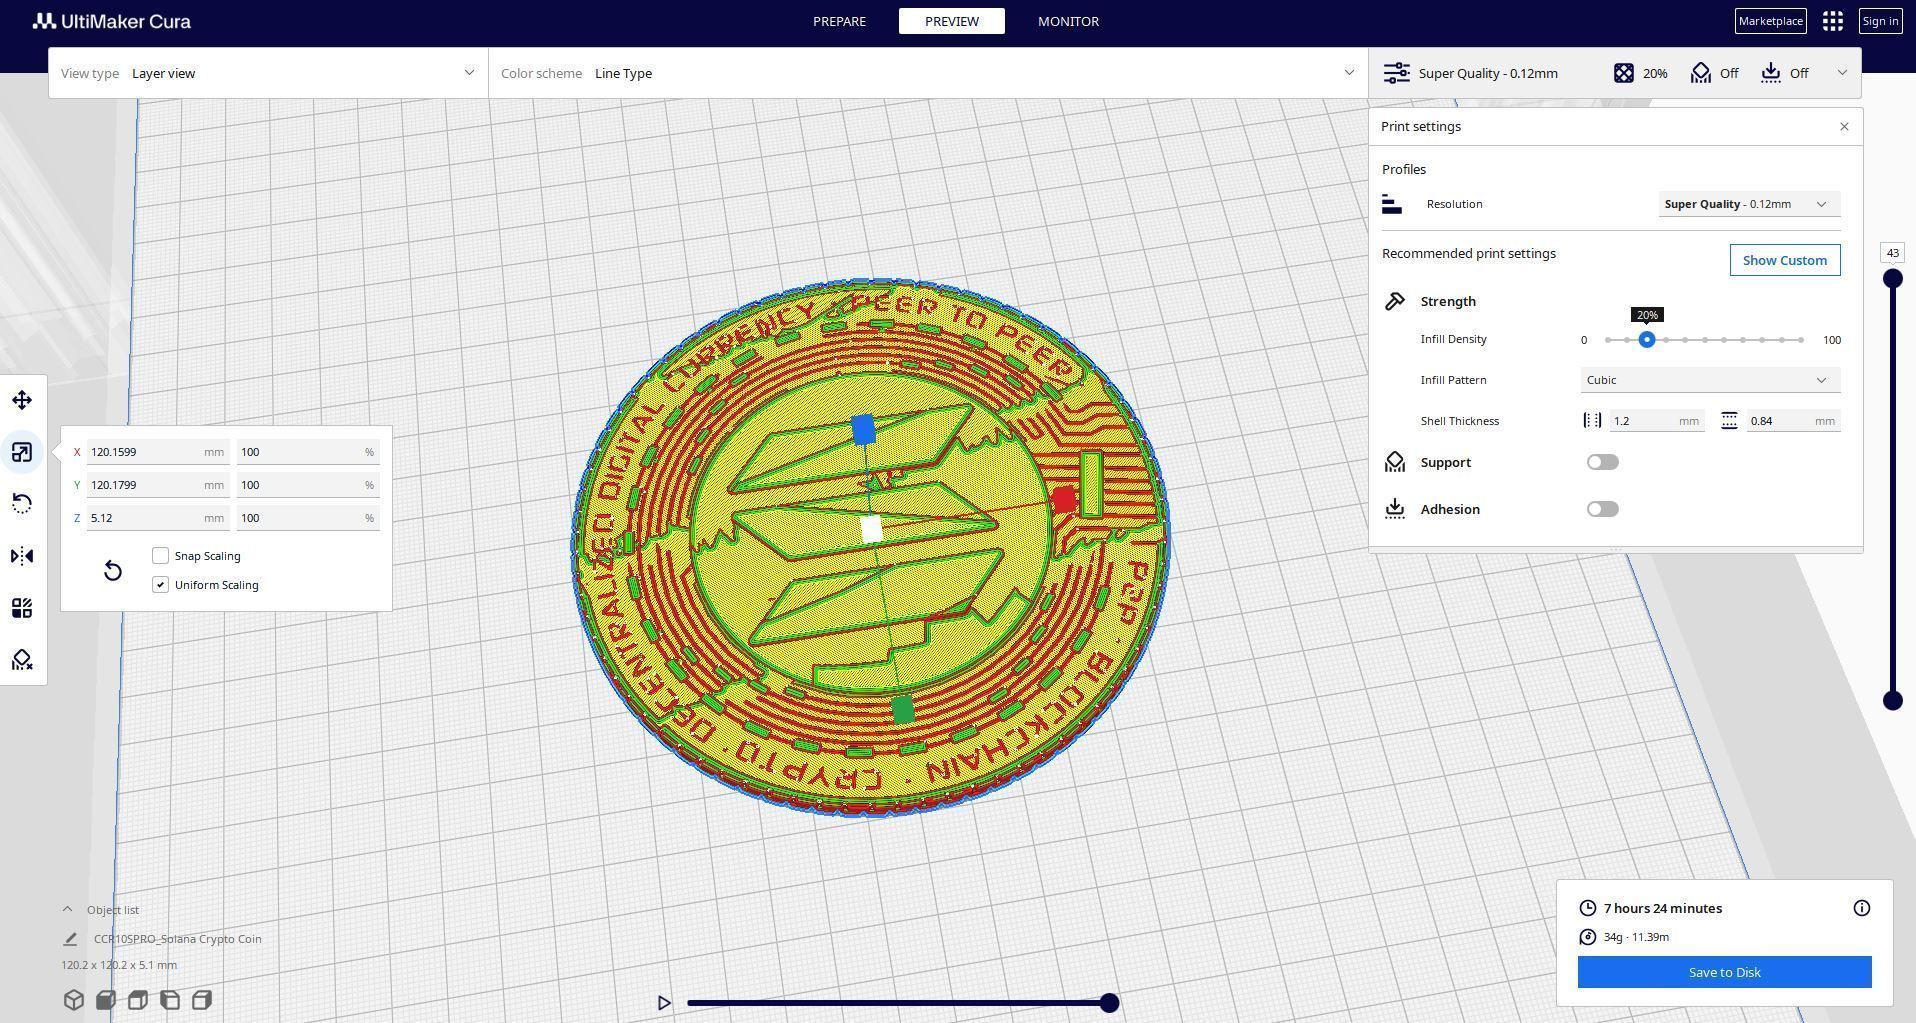Select the Support Blocker tool
This screenshot has height=1023, width=1916.
coord(22,660)
